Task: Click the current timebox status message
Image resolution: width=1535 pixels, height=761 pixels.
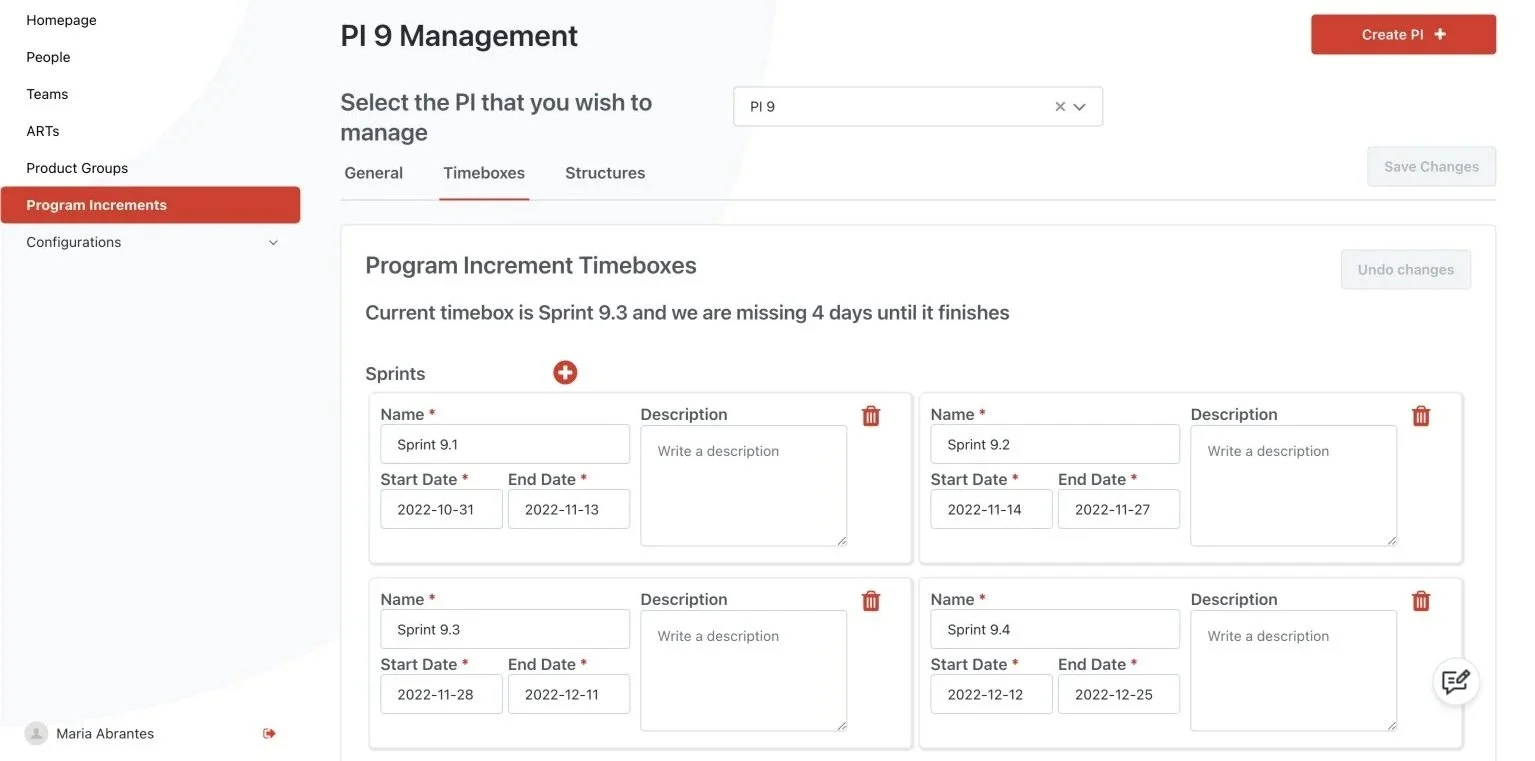Action: pos(687,313)
